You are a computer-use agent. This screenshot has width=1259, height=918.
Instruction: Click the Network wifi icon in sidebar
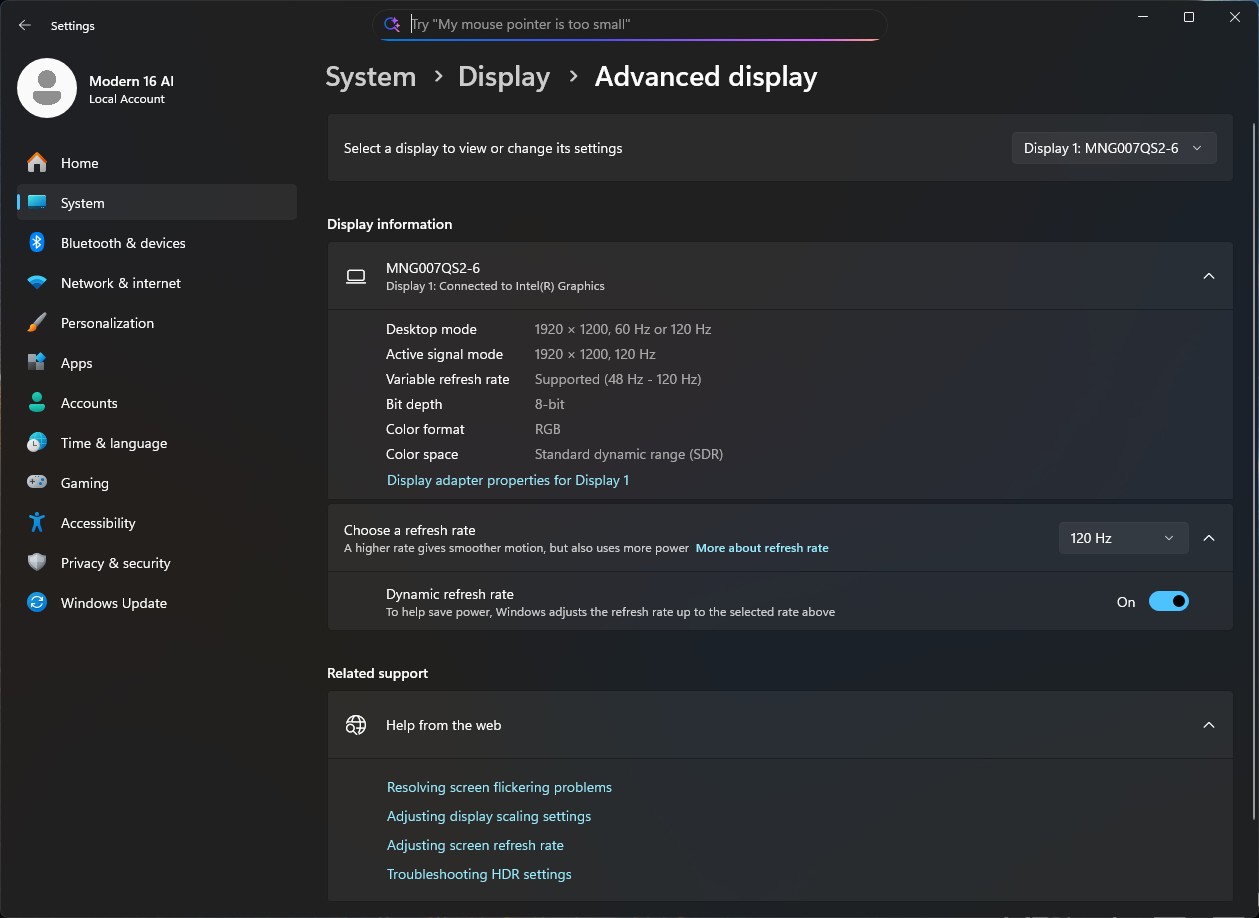tap(37, 283)
